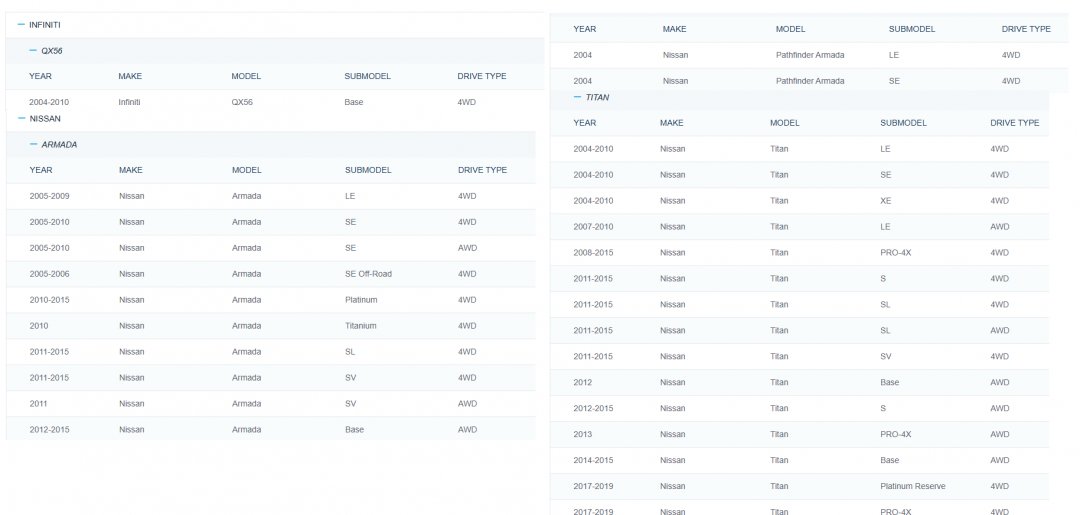The height and width of the screenshot is (515, 1080).
Task: Select the Armada SE Off-Road row
Action: pos(270,274)
